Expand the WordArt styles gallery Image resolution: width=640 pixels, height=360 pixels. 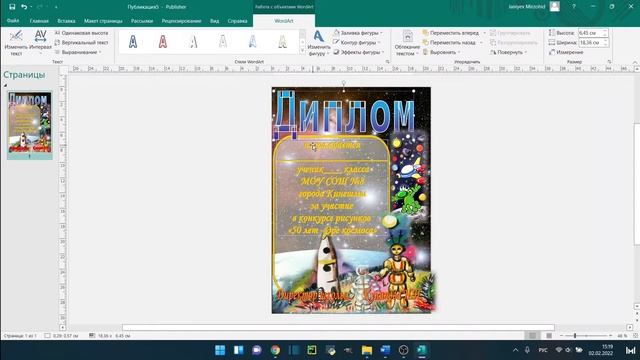pos(302,51)
